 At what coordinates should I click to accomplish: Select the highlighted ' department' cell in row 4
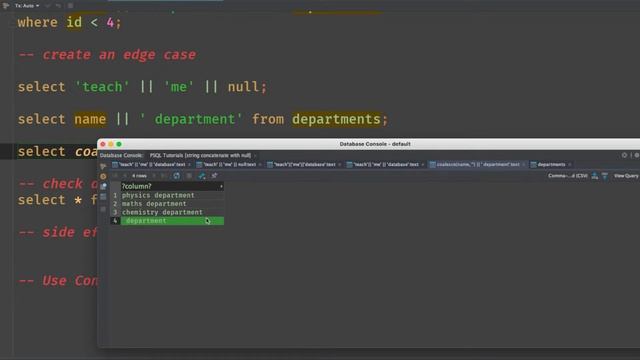[x=172, y=221]
